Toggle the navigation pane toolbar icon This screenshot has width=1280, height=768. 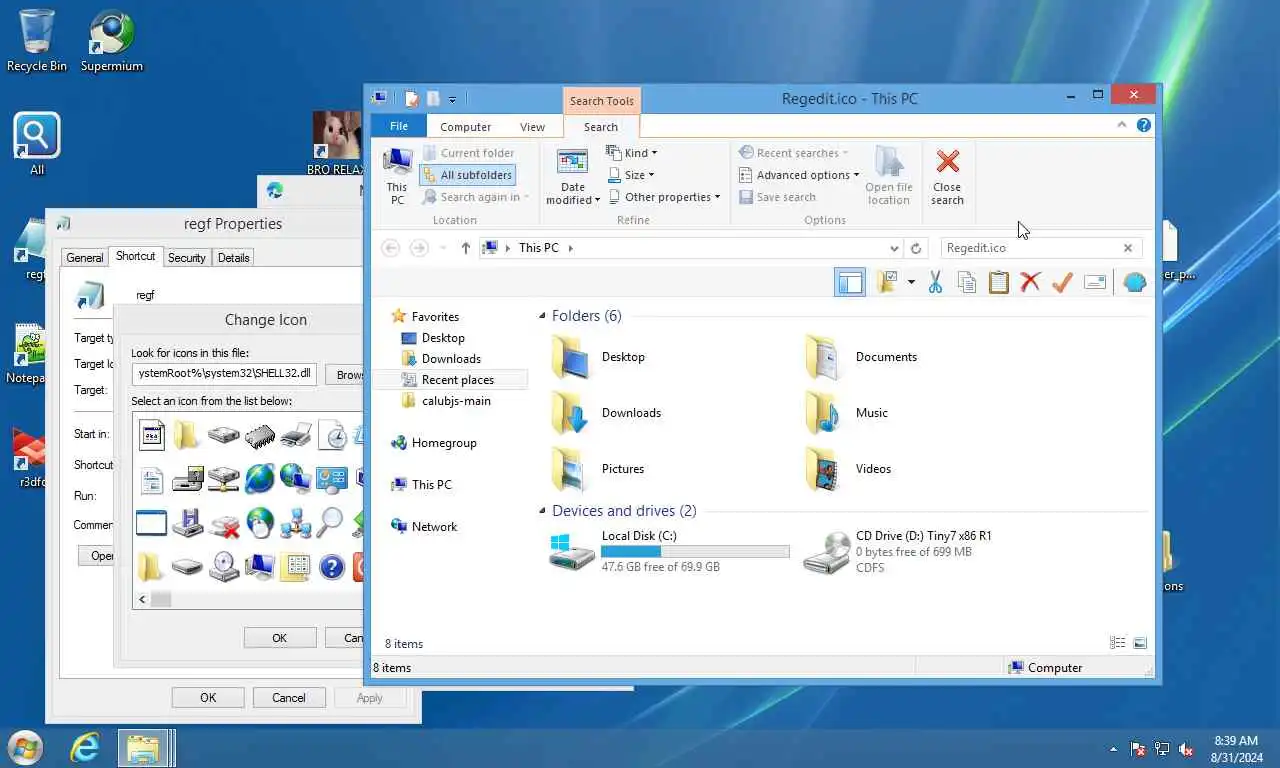tap(850, 283)
